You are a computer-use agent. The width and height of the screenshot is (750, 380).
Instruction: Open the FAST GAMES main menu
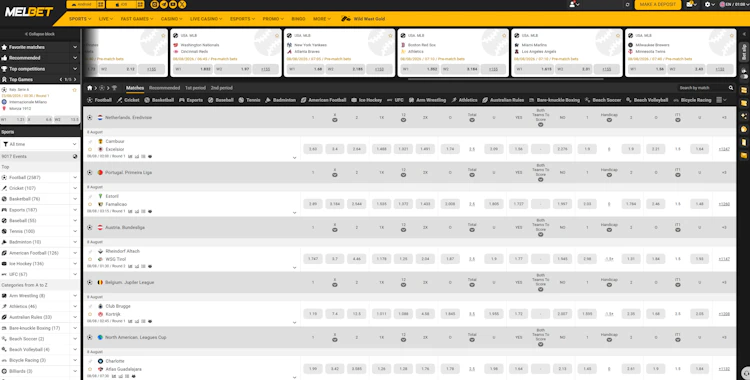click(x=137, y=19)
